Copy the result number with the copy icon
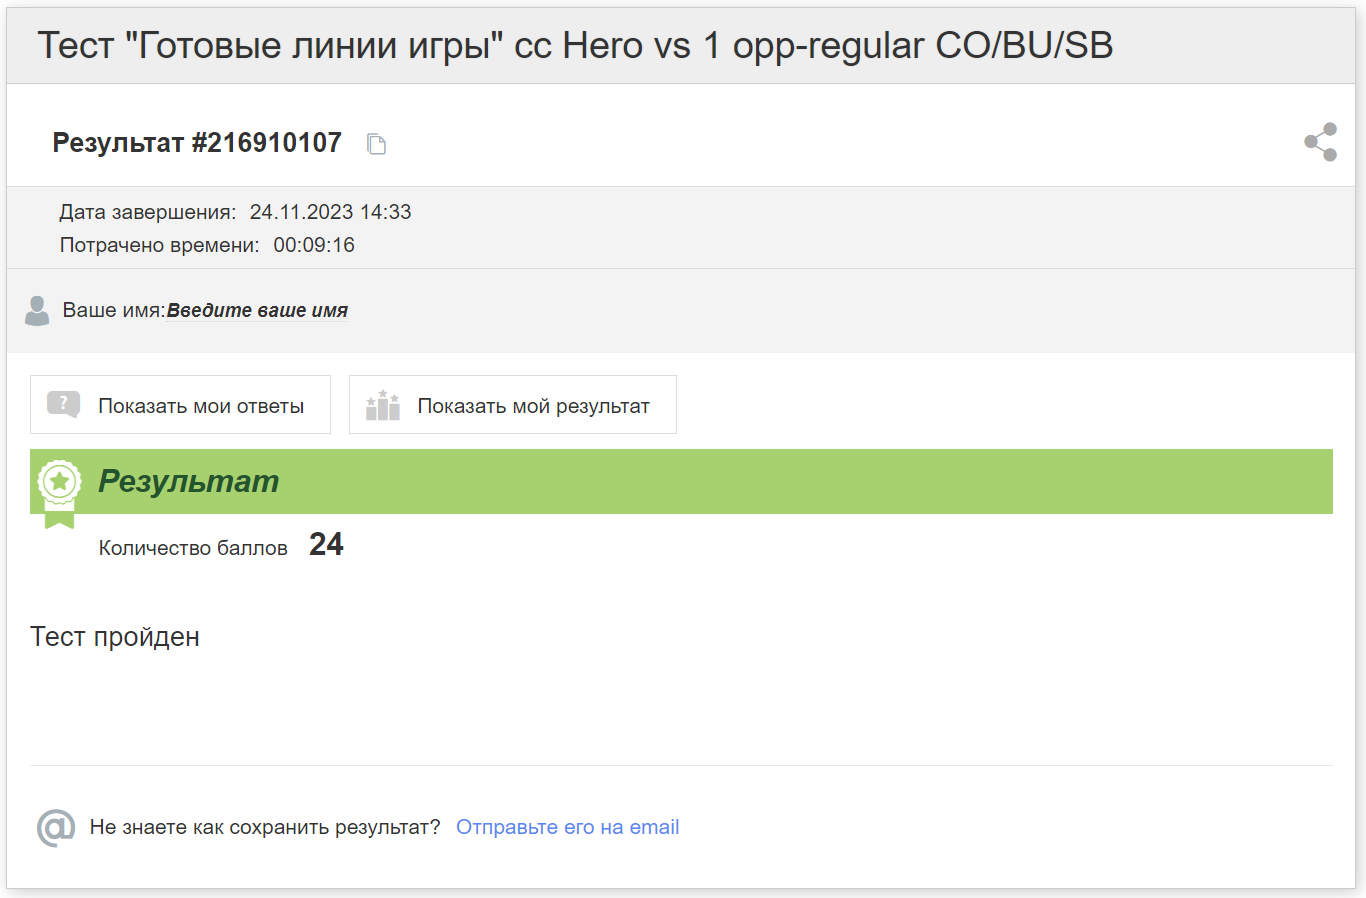Image resolution: width=1366 pixels, height=898 pixels. (376, 144)
